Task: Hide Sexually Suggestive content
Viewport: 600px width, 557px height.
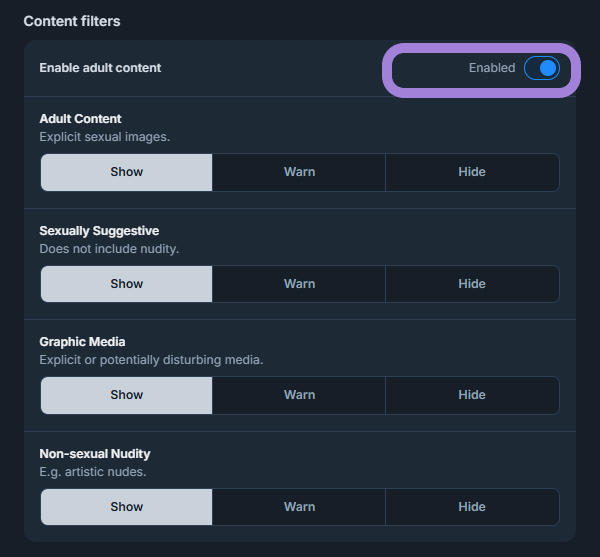Action: pos(471,284)
